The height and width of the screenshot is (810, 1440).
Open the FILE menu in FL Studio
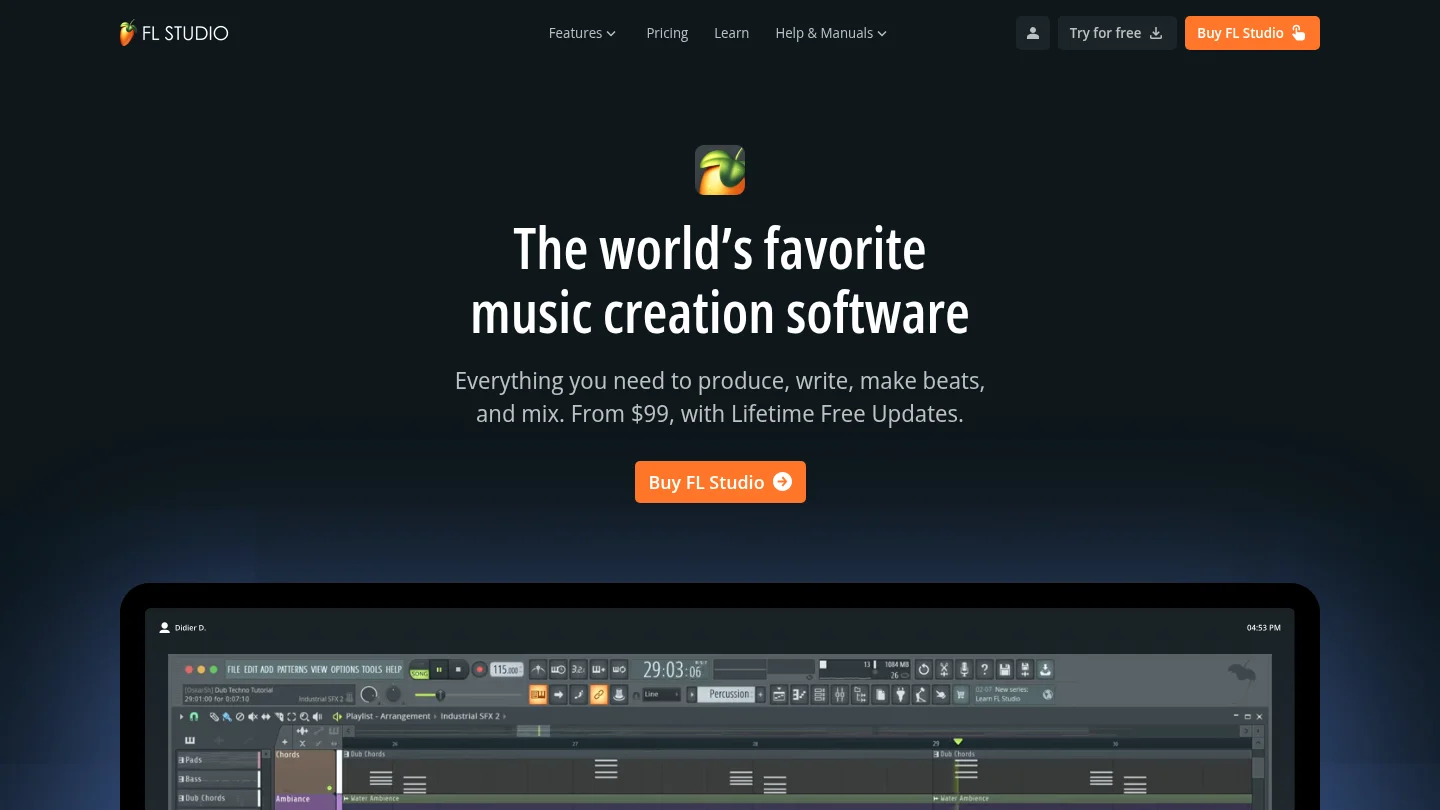pyautogui.click(x=234, y=669)
